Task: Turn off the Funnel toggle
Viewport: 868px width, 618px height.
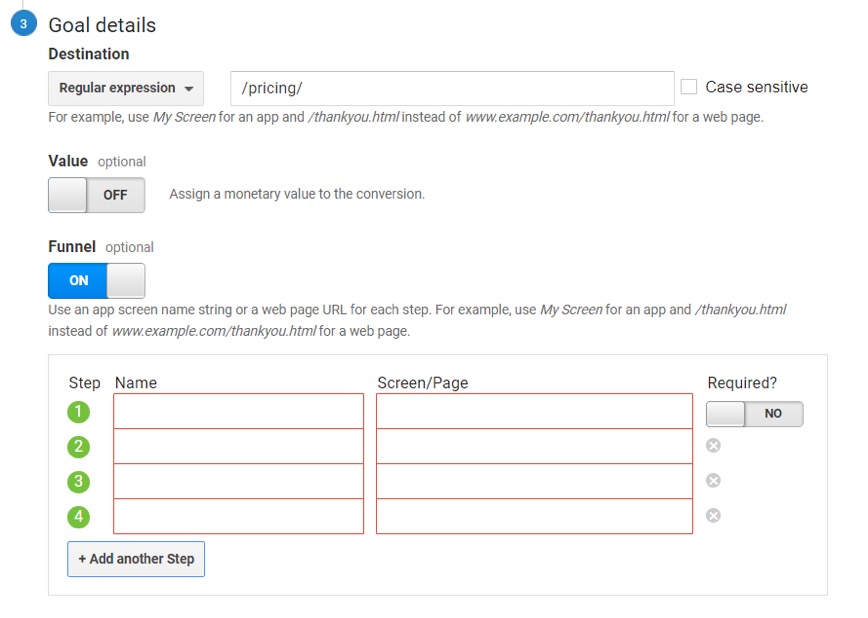Action: (96, 281)
